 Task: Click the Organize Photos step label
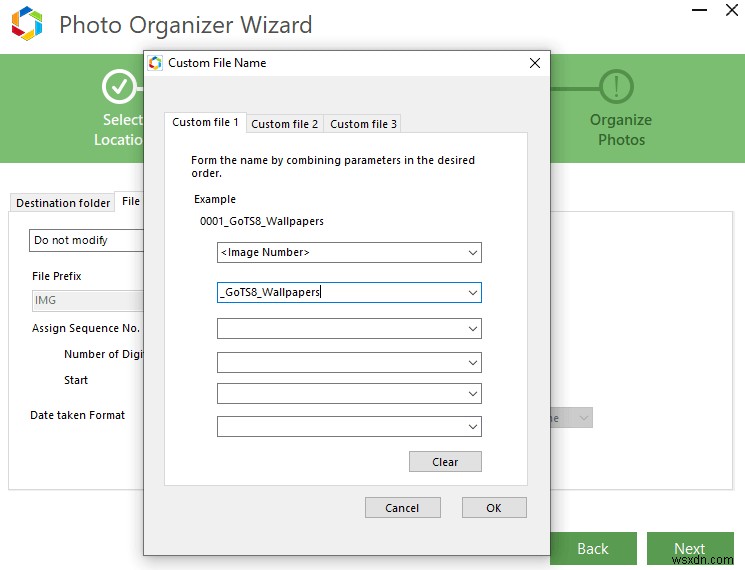click(621, 130)
